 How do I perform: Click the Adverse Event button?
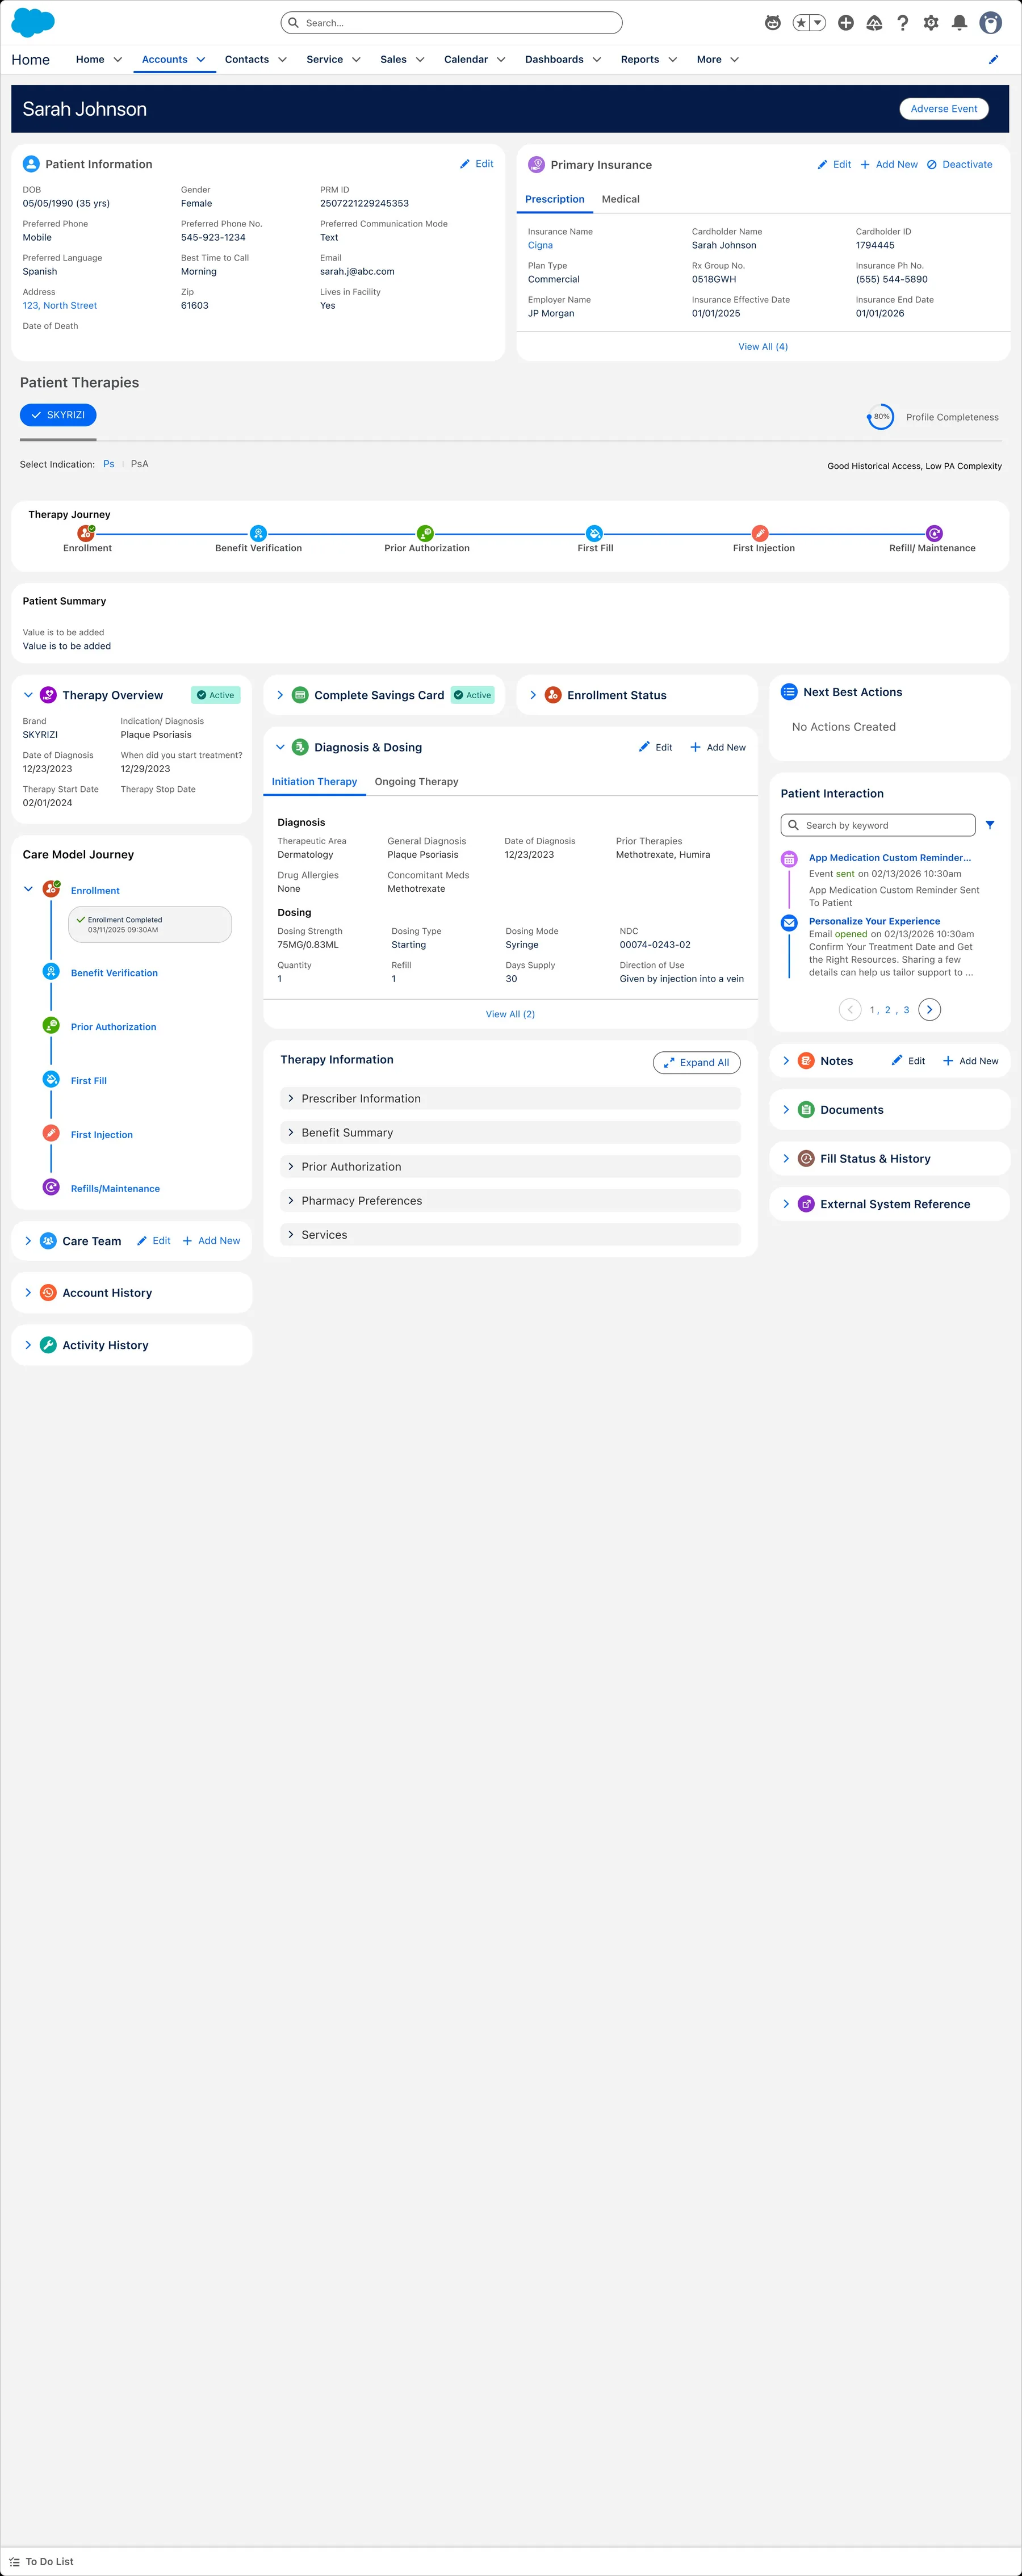pos(944,109)
